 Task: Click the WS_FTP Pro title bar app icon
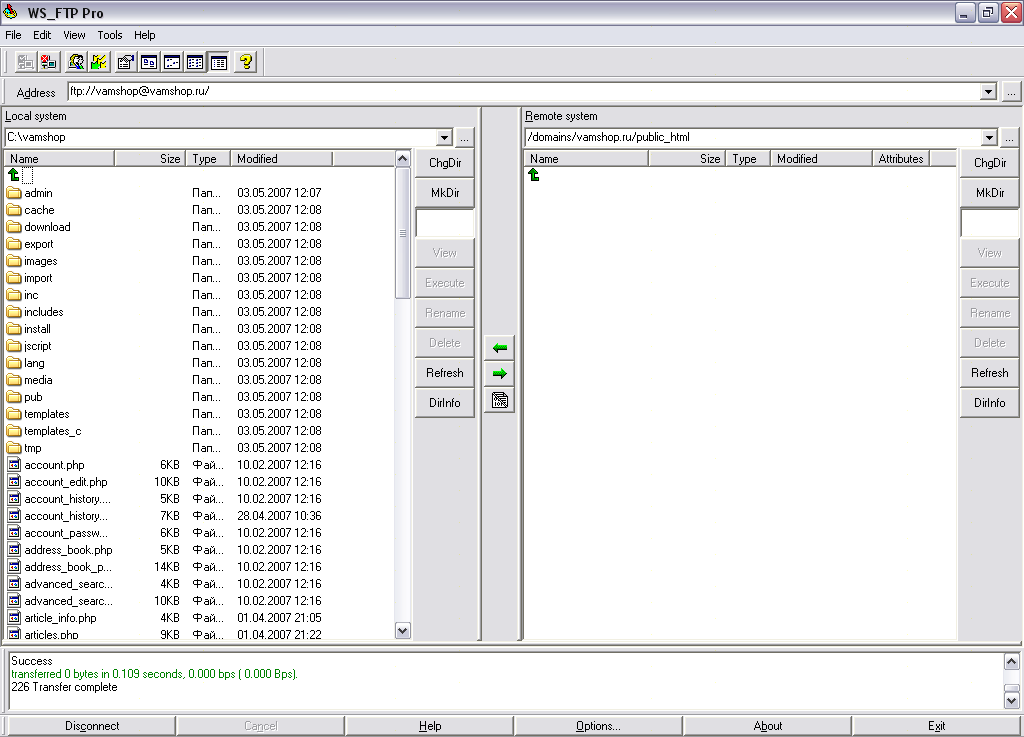10,12
